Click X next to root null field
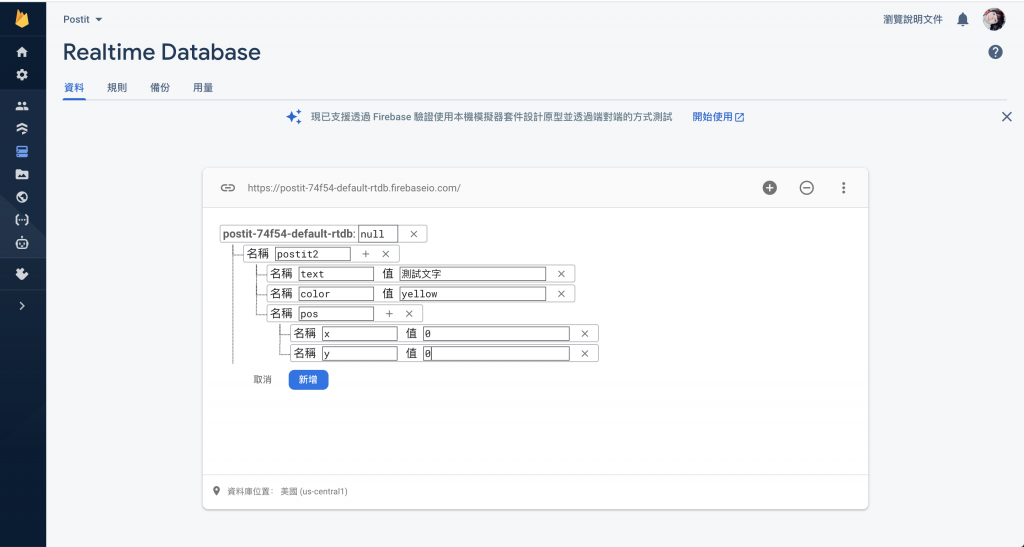This screenshot has width=1024, height=547. point(413,234)
